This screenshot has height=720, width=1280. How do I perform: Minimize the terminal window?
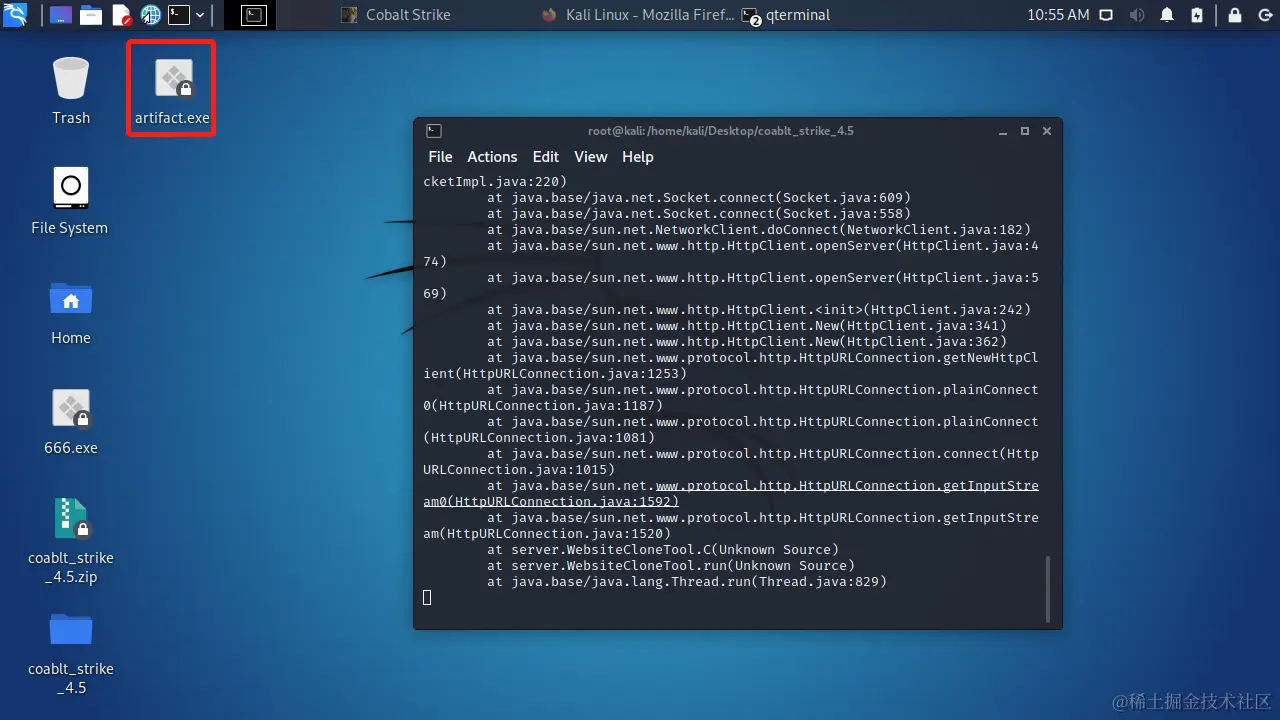[x=1003, y=131]
